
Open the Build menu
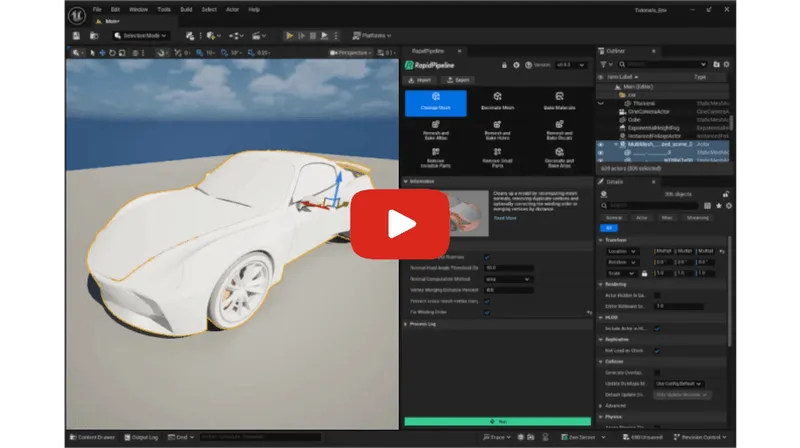point(186,10)
